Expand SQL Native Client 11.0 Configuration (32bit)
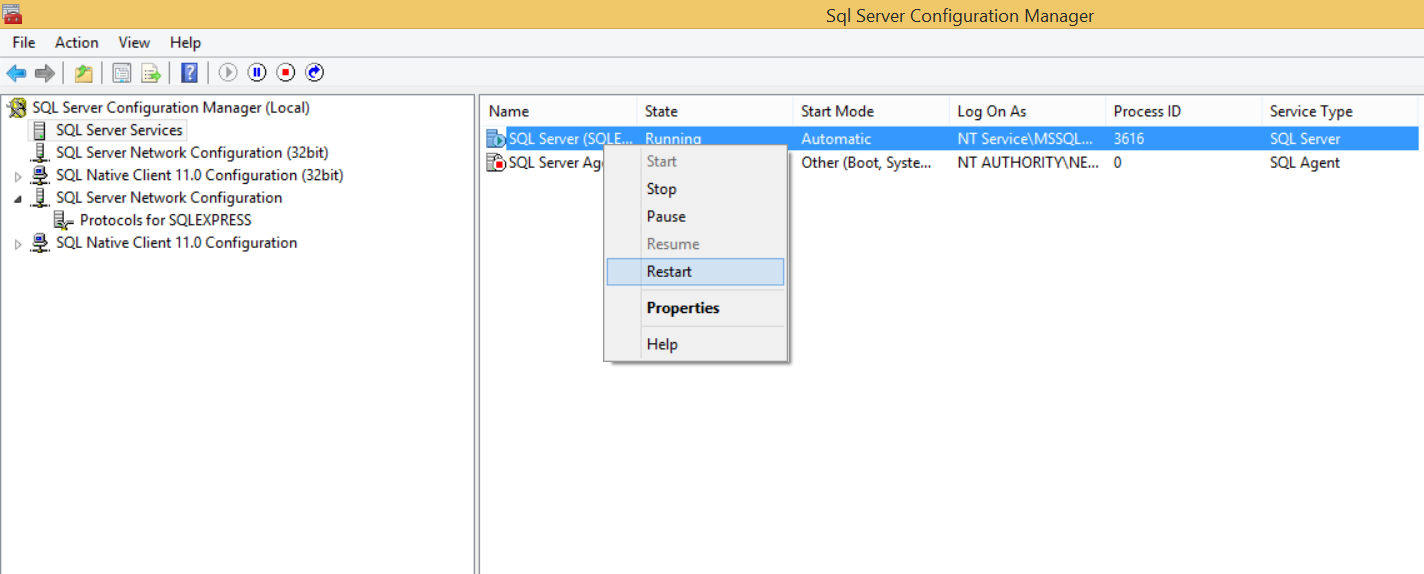The width and height of the screenshot is (1424, 574). tap(17, 176)
